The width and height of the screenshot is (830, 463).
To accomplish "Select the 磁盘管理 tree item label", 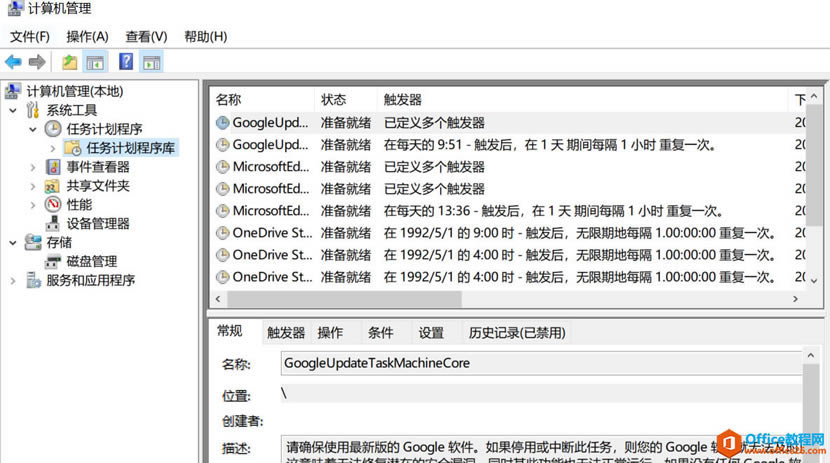I will pyautogui.click(x=92, y=261).
